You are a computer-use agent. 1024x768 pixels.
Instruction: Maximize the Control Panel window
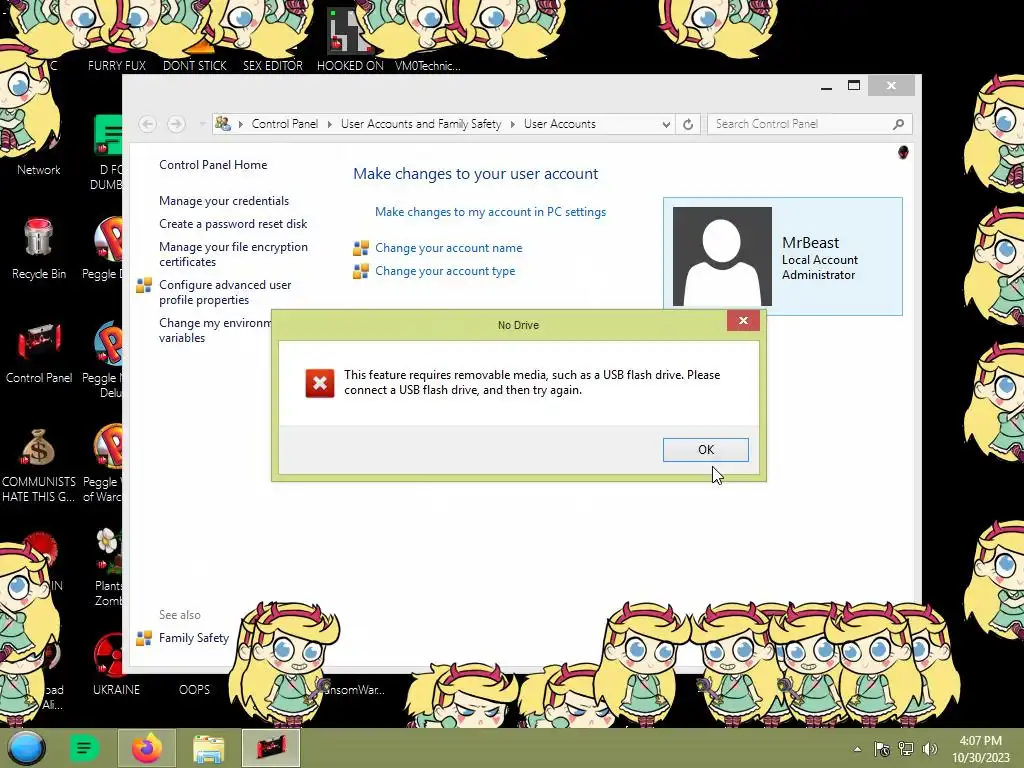click(x=854, y=86)
